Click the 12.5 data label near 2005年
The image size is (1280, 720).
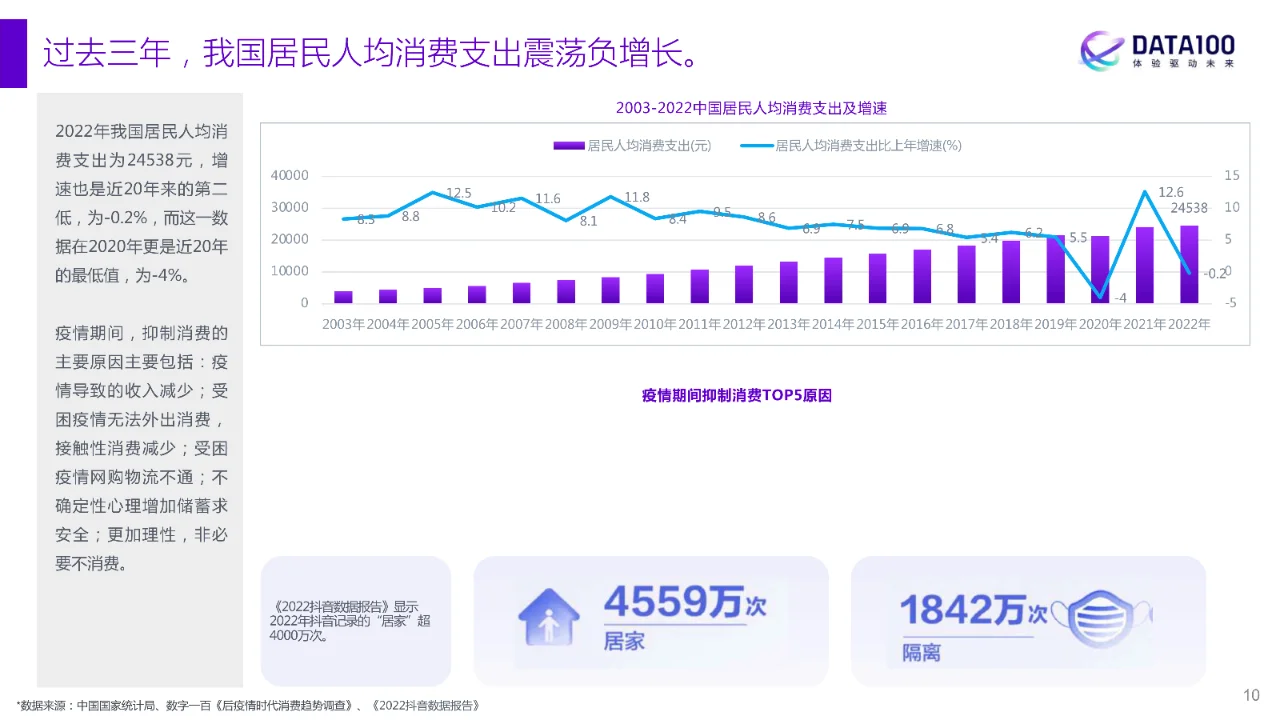coord(458,193)
